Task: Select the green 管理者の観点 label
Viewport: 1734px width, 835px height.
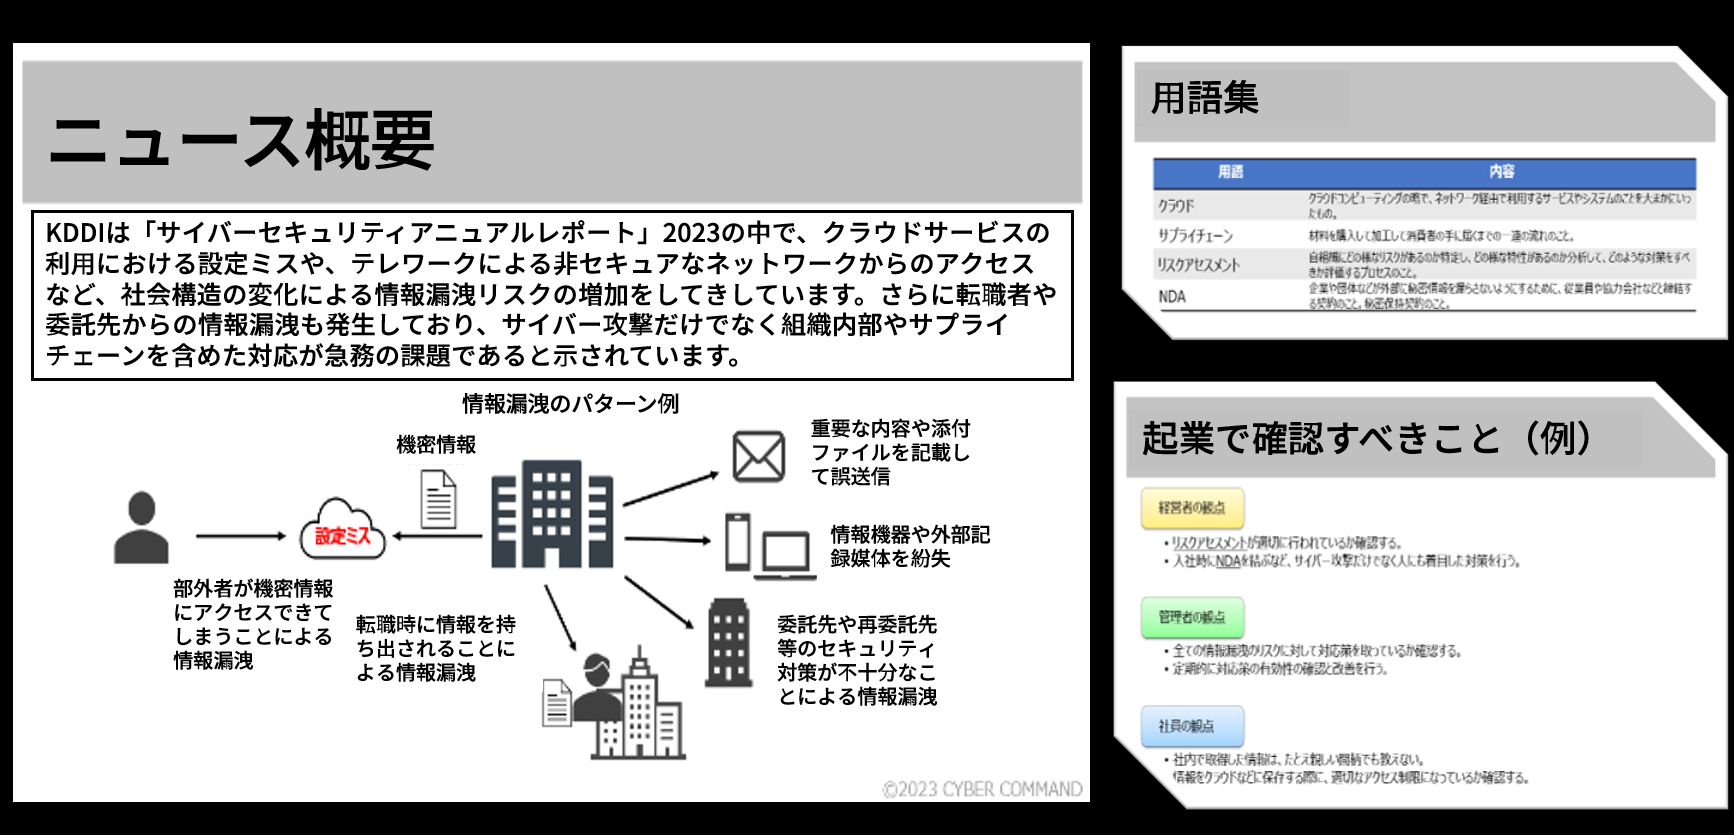Action: [1192, 617]
